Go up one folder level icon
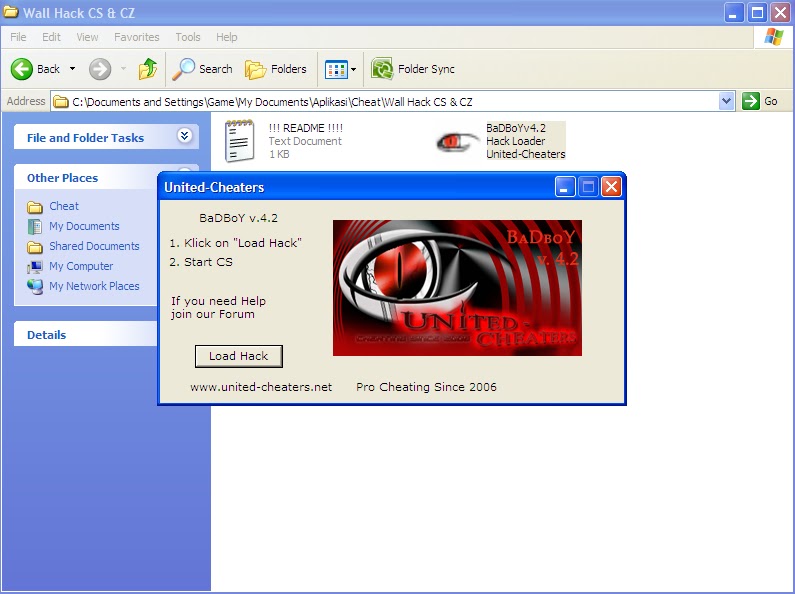 click(x=148, y=69)
